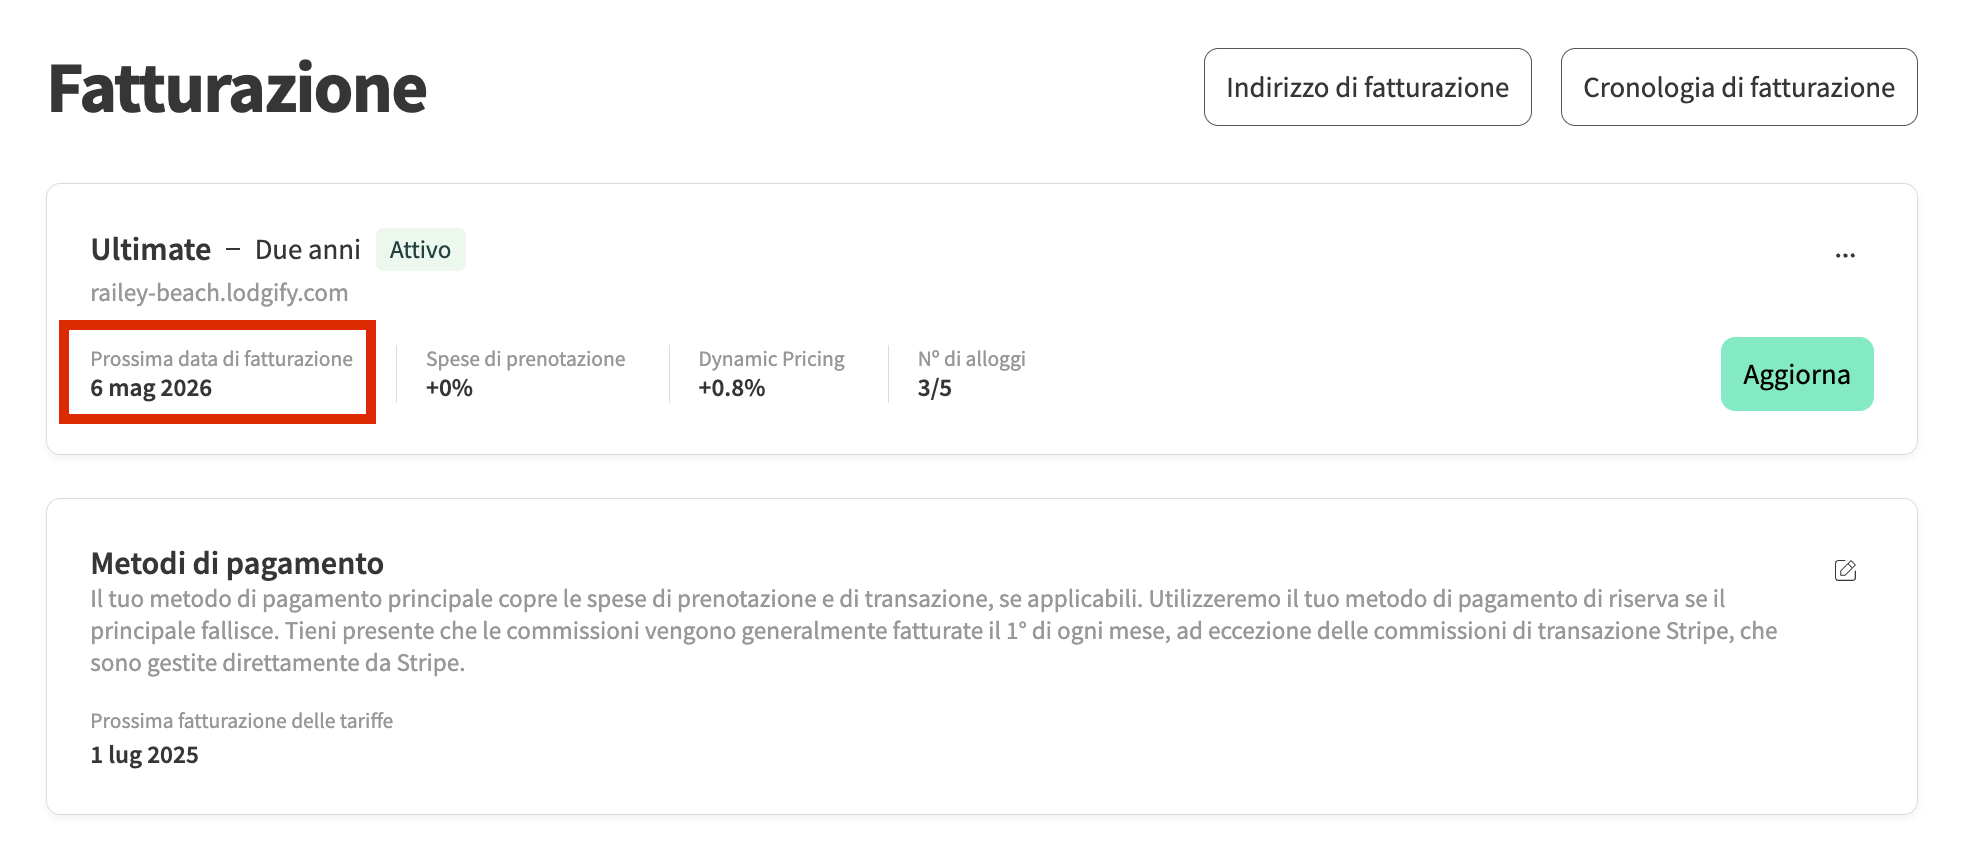This screenshot has width=1978, height=850.
Task: Click the Metodi di pagamento heading
Action: tap(237, 564)
